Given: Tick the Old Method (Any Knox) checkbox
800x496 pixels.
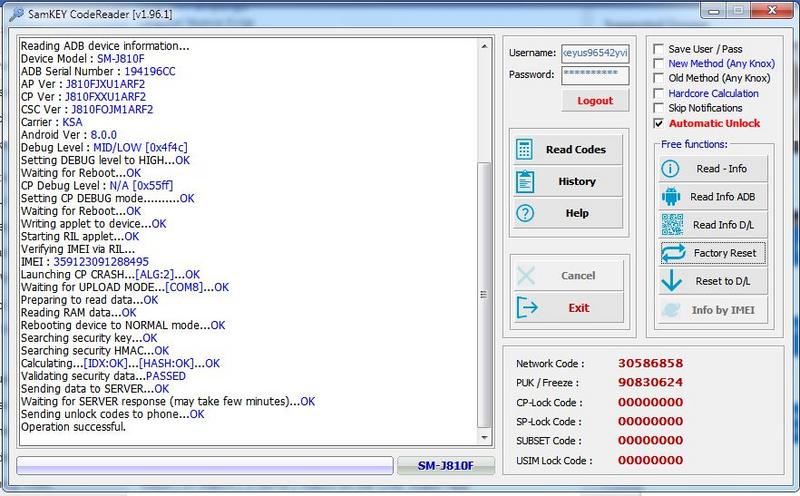Looking at the screenshot, I should 659,78.
